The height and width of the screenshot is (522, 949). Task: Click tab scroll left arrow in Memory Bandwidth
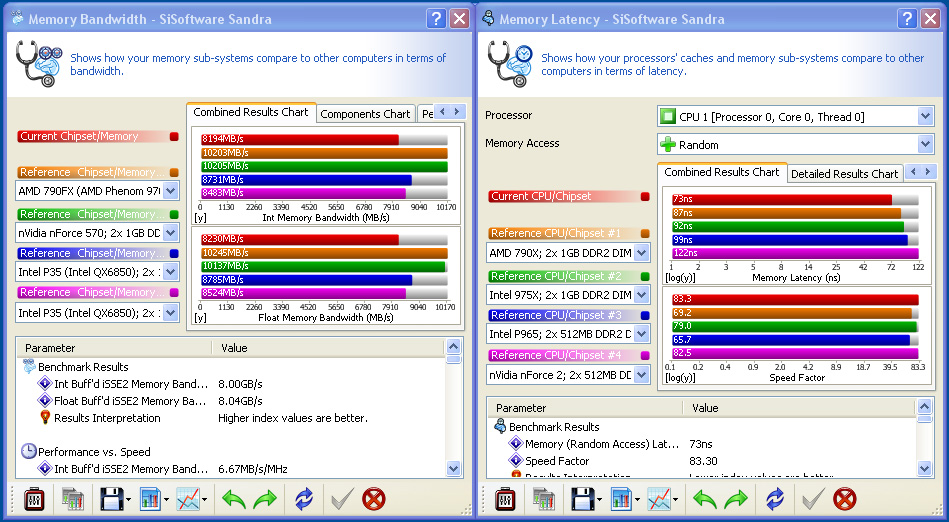point(442,111)
